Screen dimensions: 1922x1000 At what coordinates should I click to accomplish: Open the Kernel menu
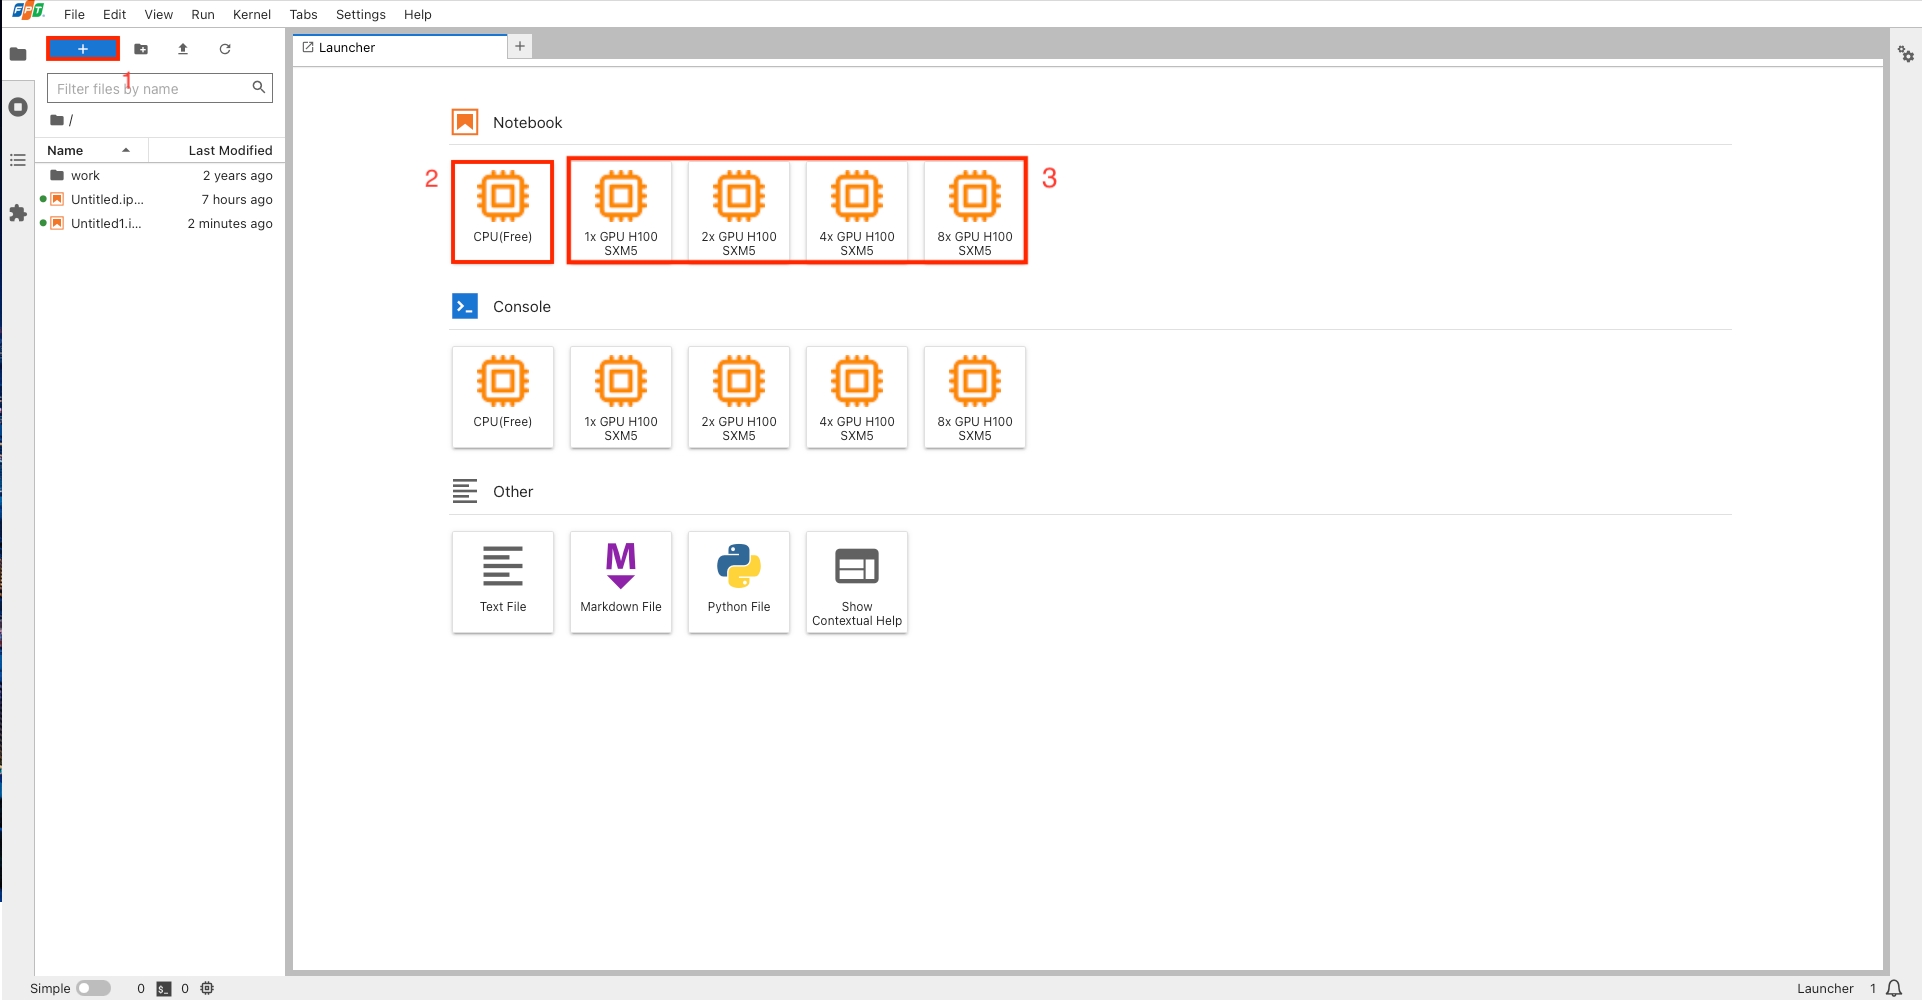pyautogui.click(x=251, y=14)
